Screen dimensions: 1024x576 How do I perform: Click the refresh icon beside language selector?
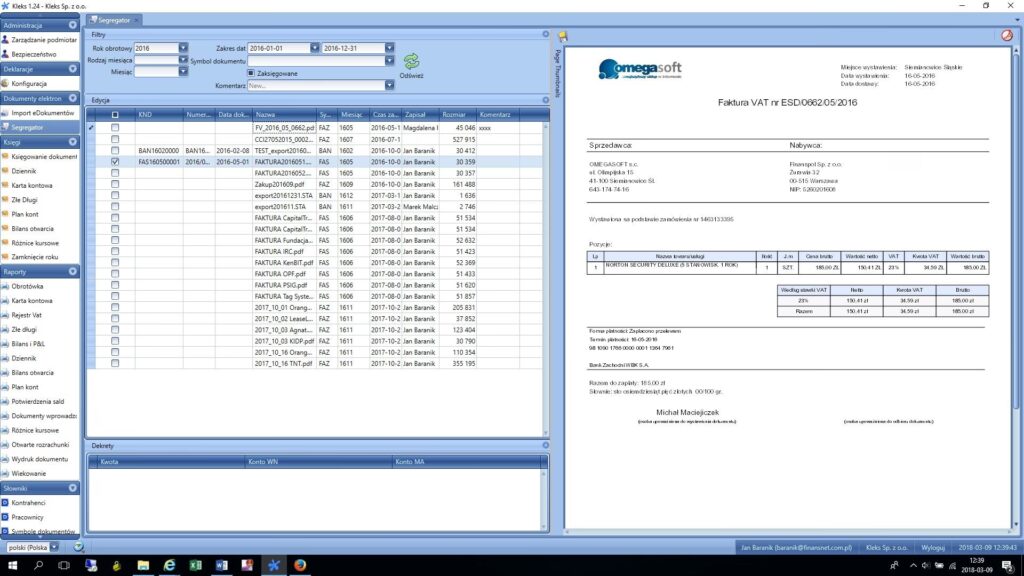click(x=78, y=547)
